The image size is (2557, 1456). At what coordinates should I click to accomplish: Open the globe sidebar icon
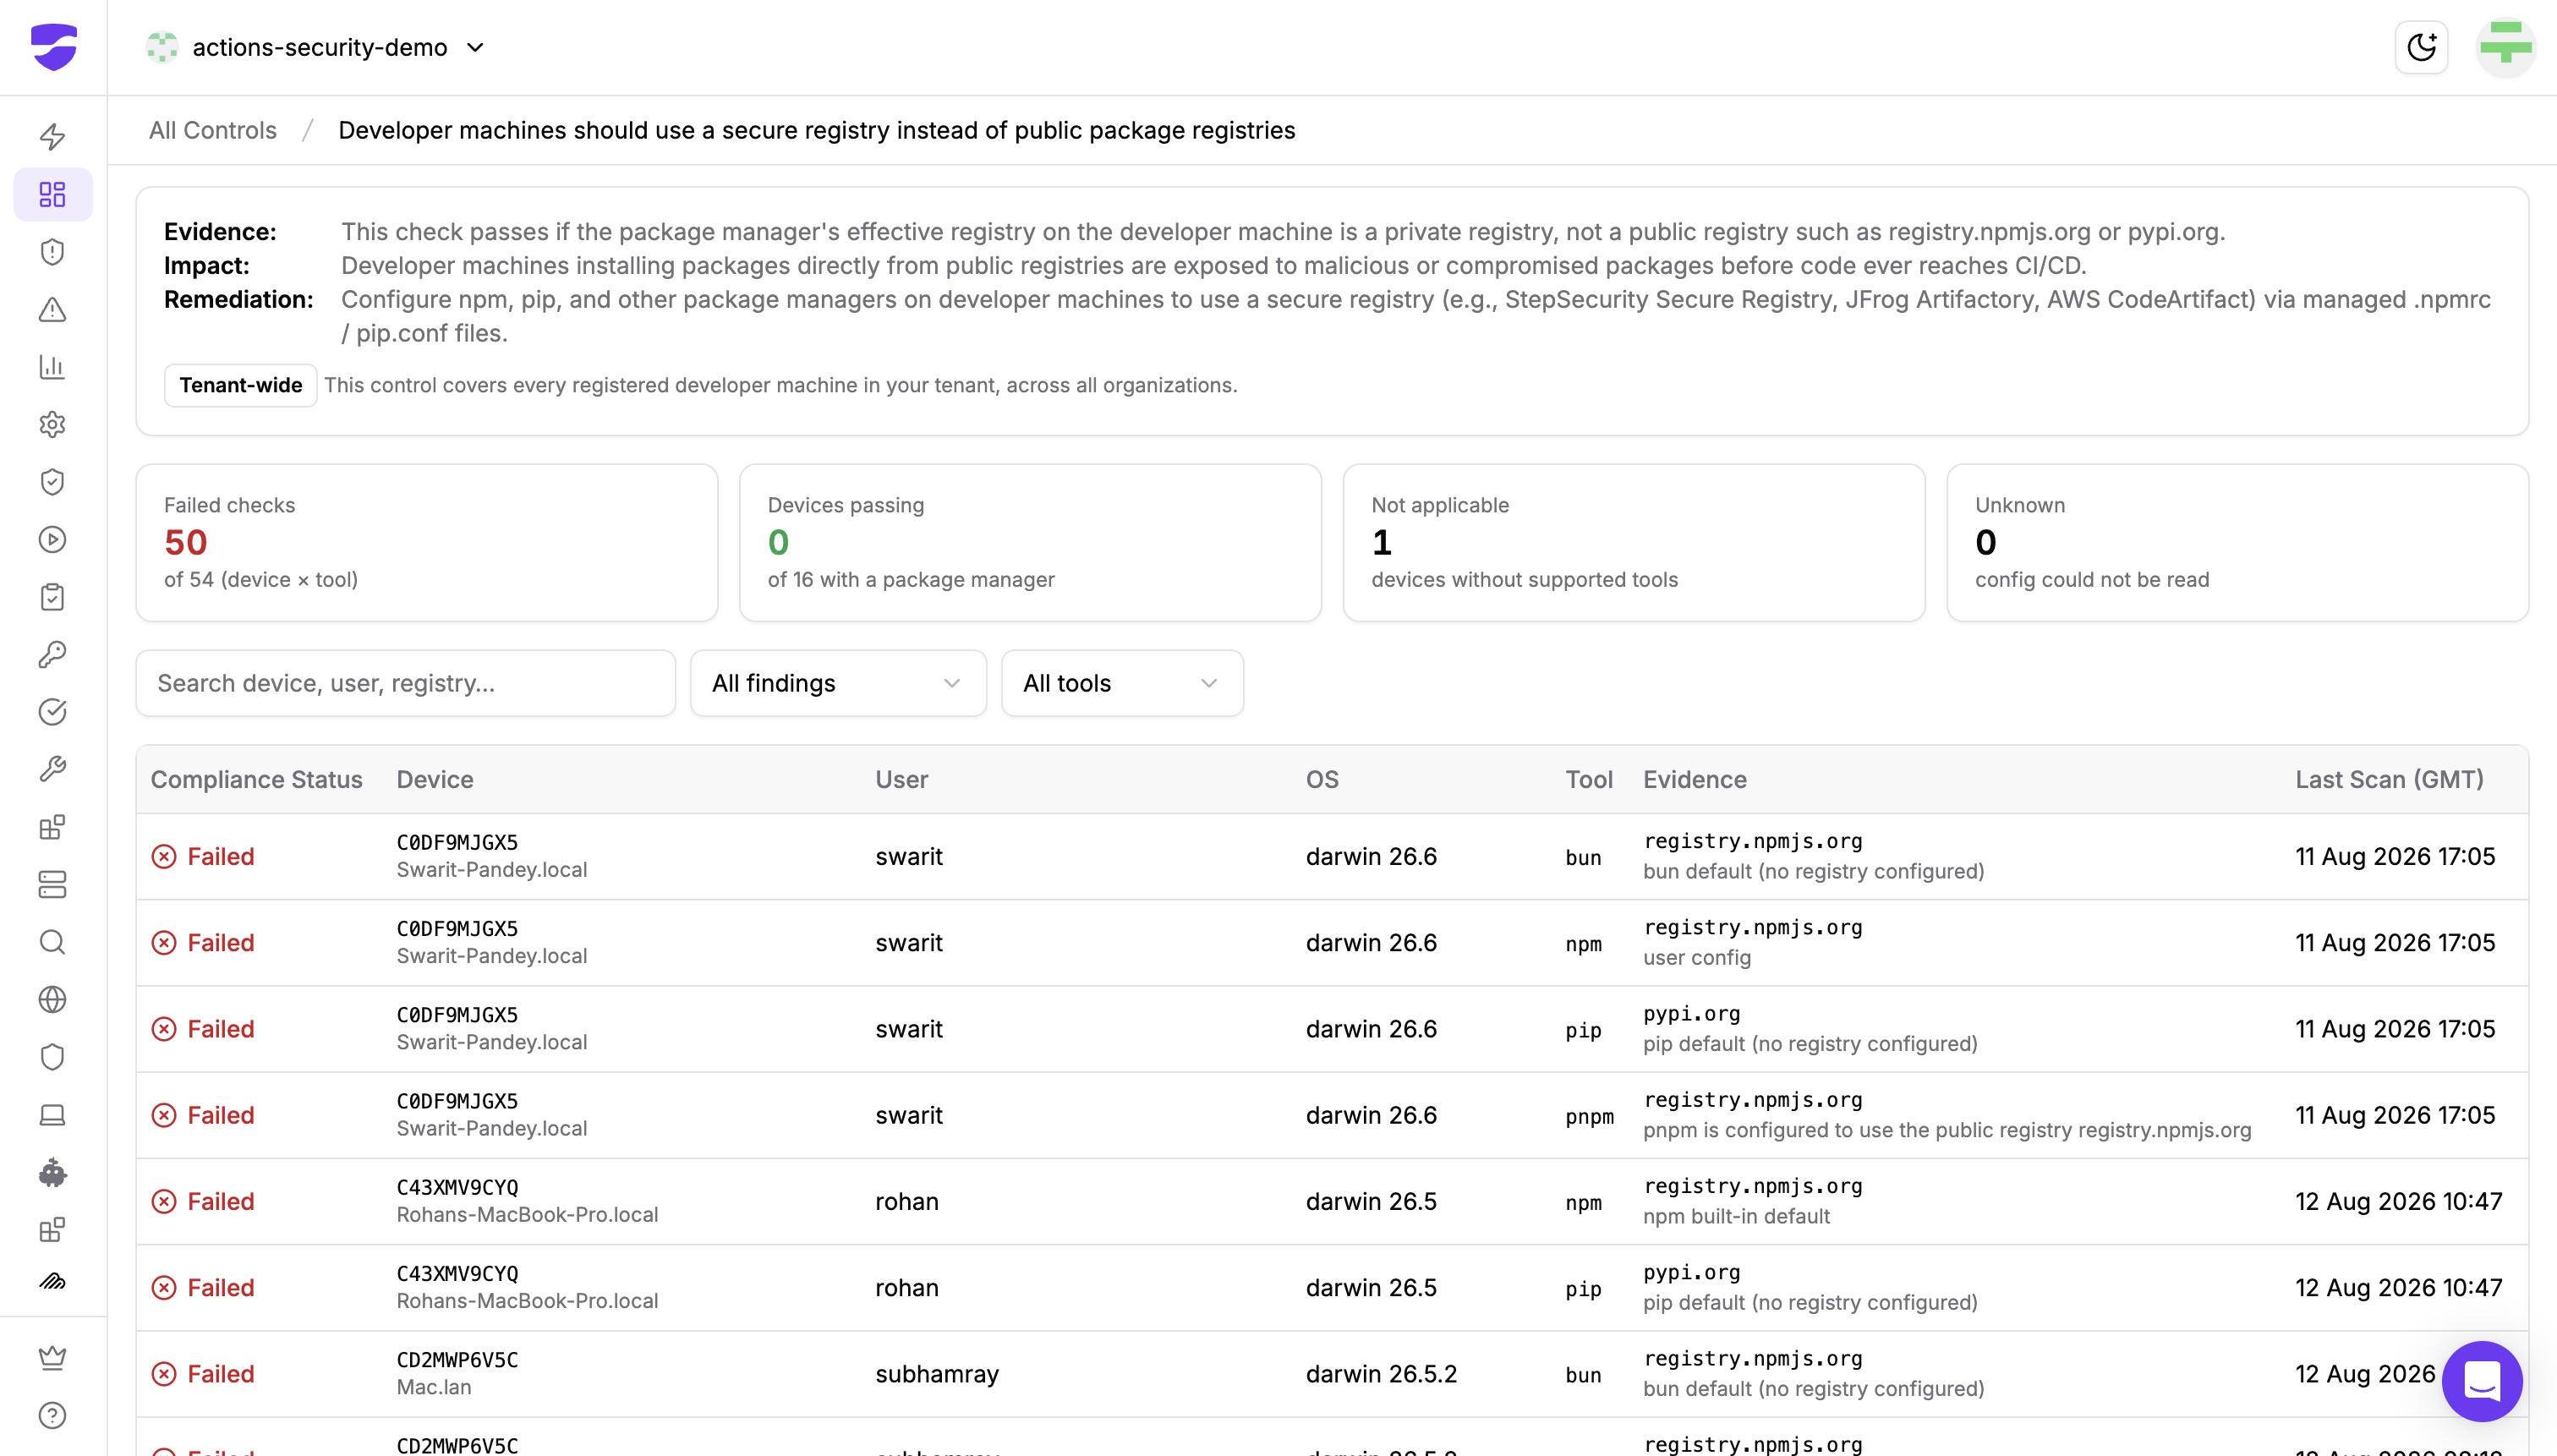pyautogui.click(x=53, y=1000)
